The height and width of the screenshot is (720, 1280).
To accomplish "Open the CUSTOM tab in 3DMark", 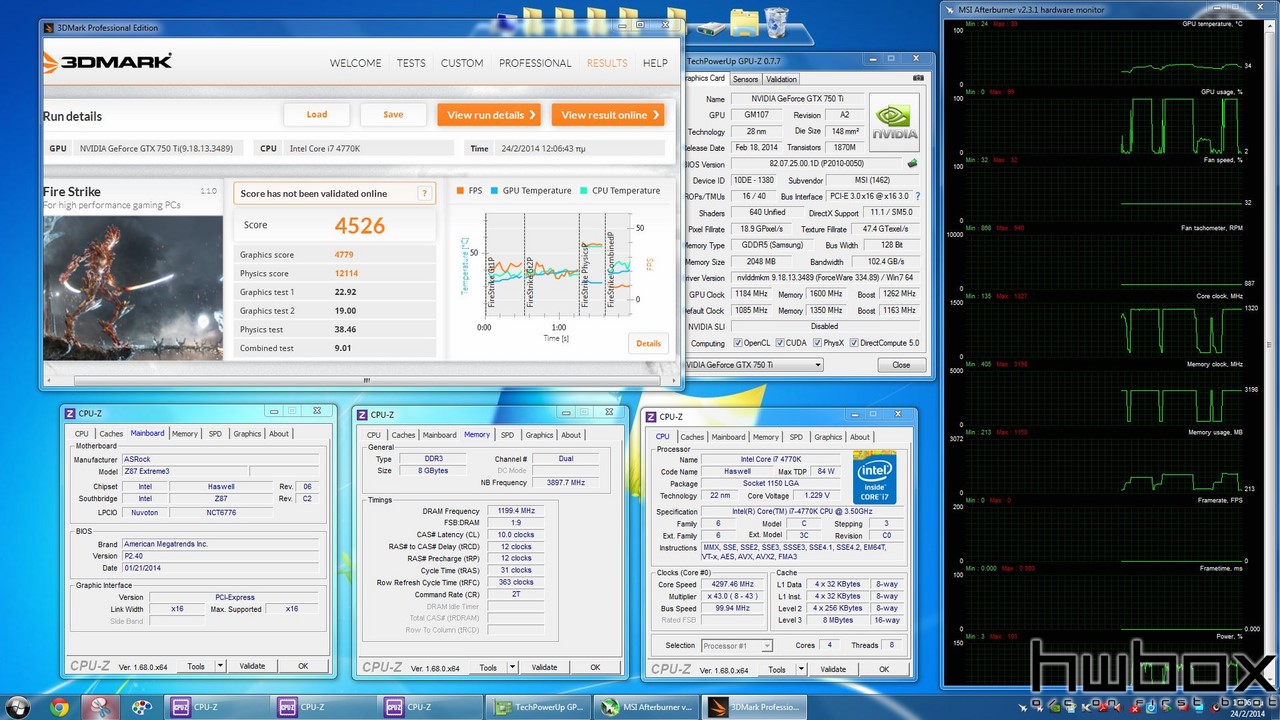I will 462,63.
